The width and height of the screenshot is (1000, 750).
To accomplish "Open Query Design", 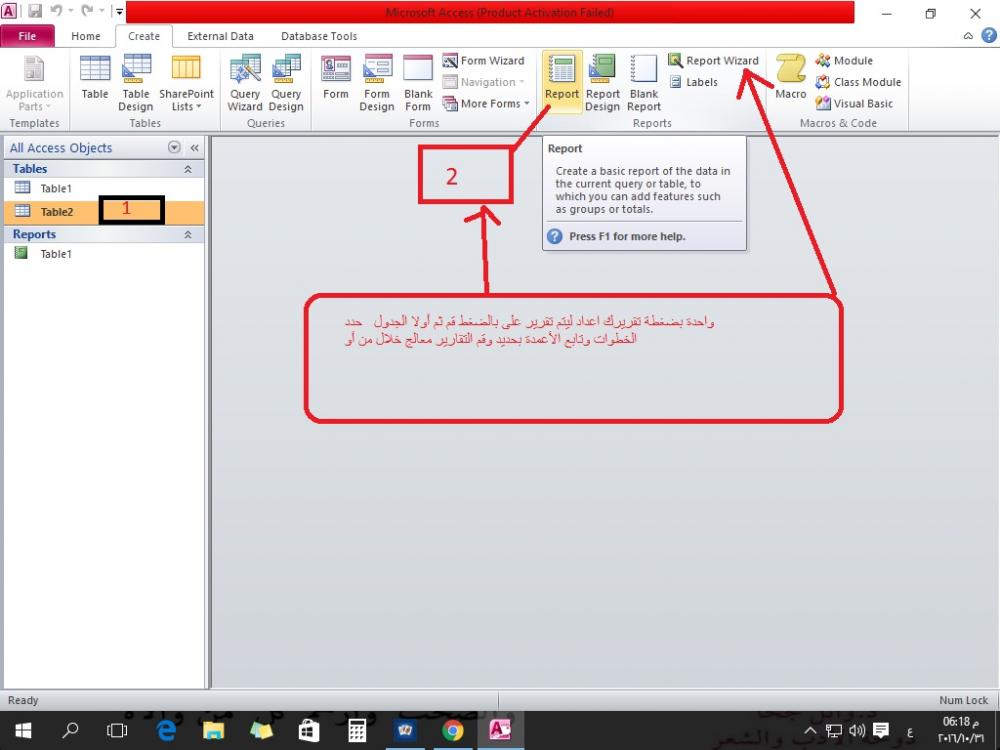I will [286, 84].
